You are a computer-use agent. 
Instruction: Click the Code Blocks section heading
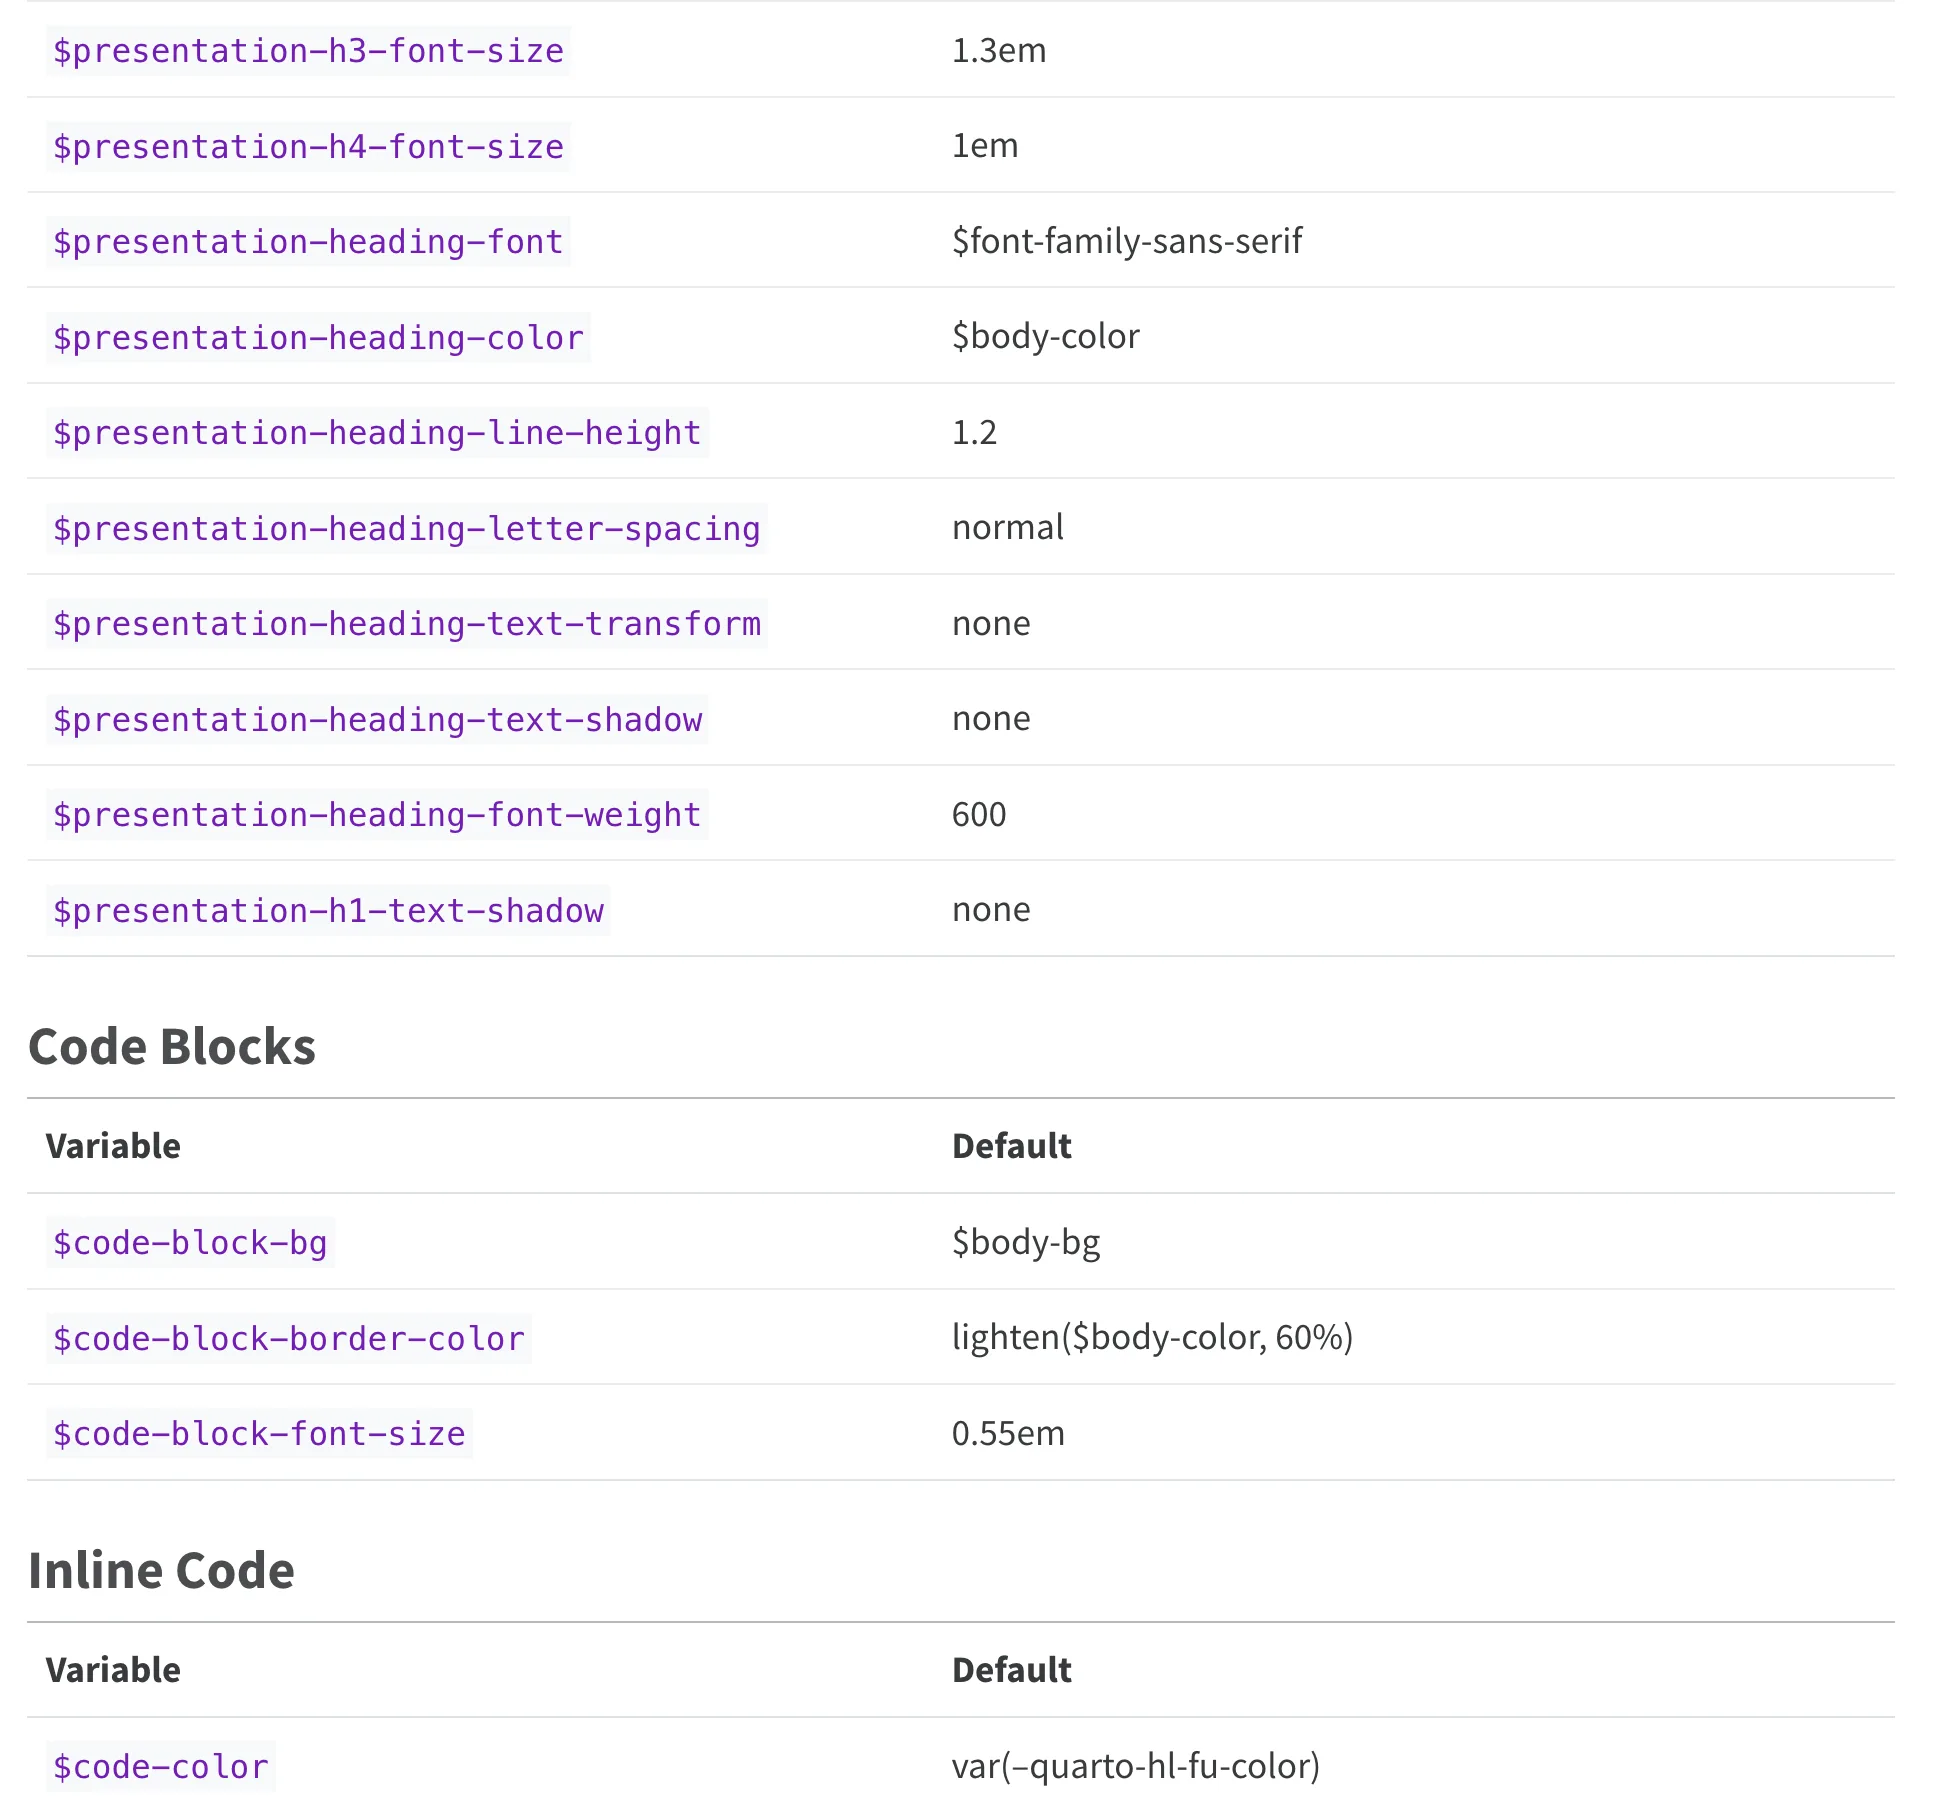point(172,1047)
